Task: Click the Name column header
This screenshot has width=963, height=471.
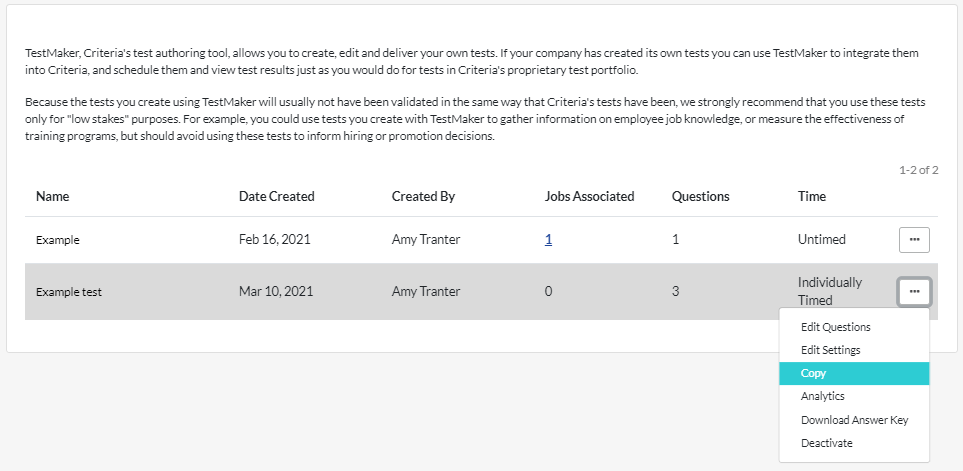Action: tap(52, 197)
